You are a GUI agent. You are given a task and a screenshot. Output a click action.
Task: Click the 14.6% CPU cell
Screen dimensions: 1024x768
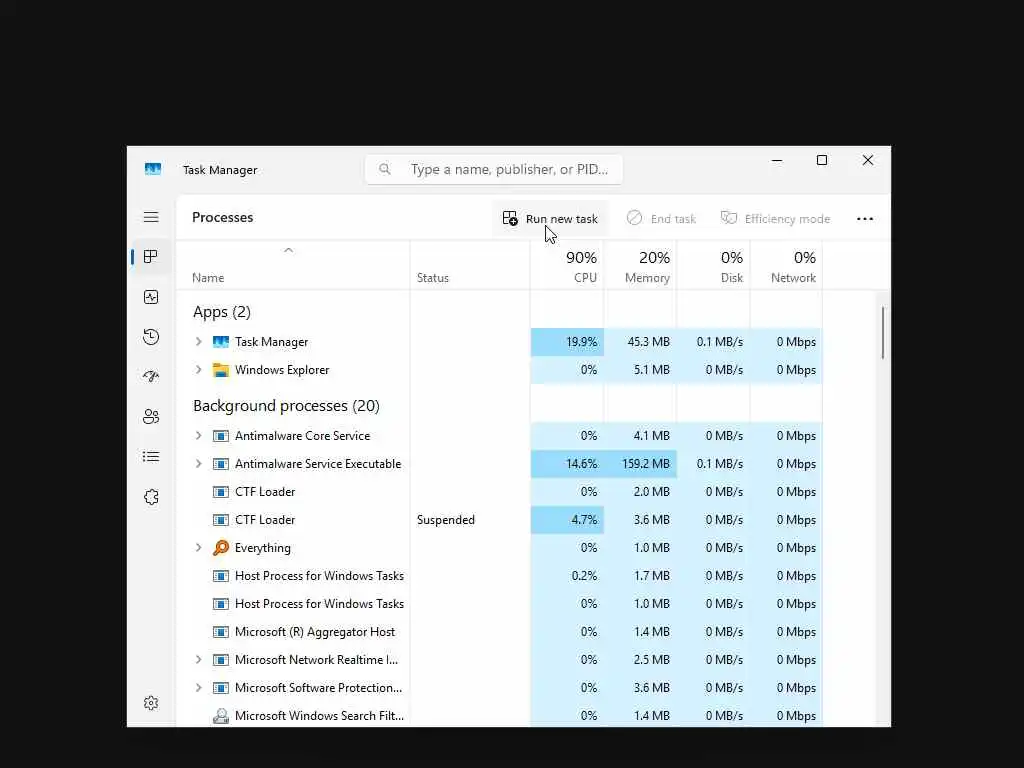567,464
